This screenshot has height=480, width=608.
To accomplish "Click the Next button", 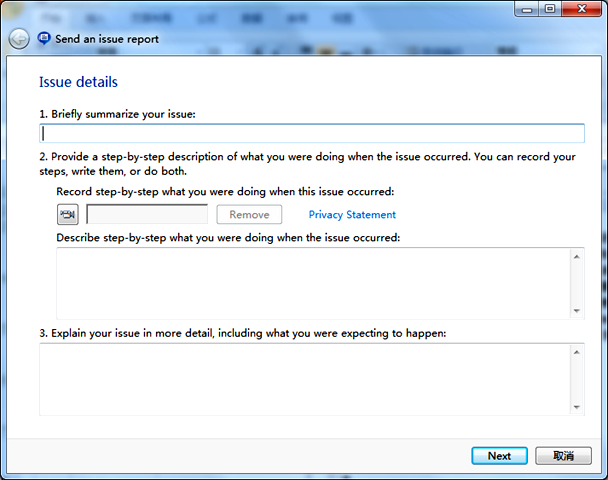I will tap(499, 456).
